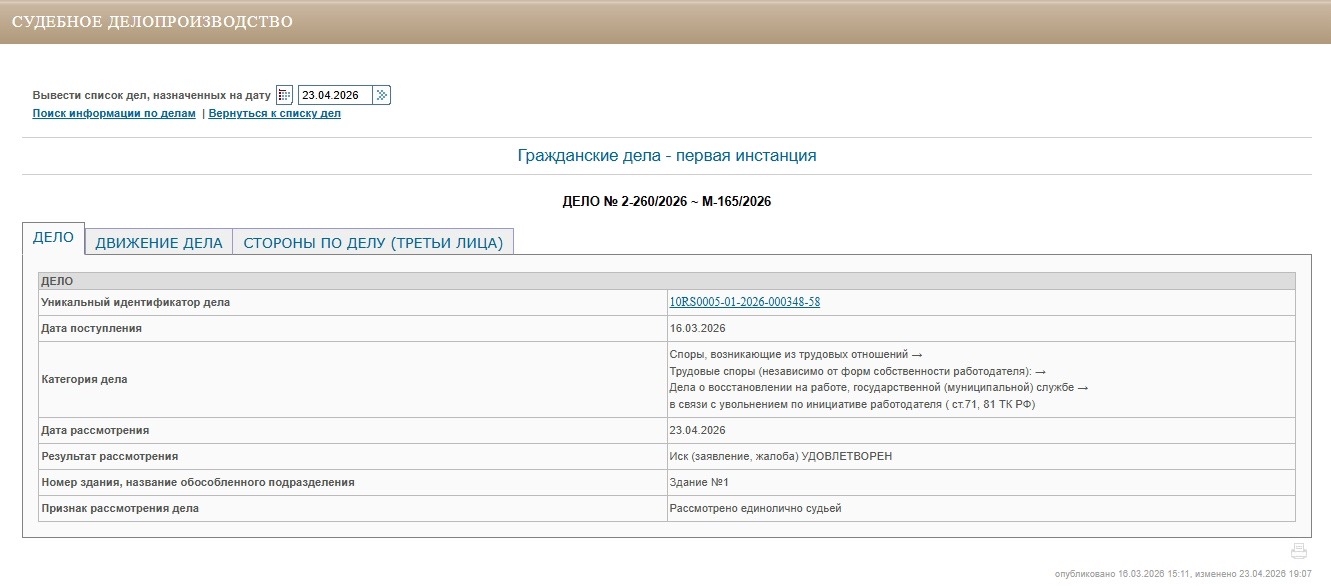Click the printer icon below the table

point(1298,551)
